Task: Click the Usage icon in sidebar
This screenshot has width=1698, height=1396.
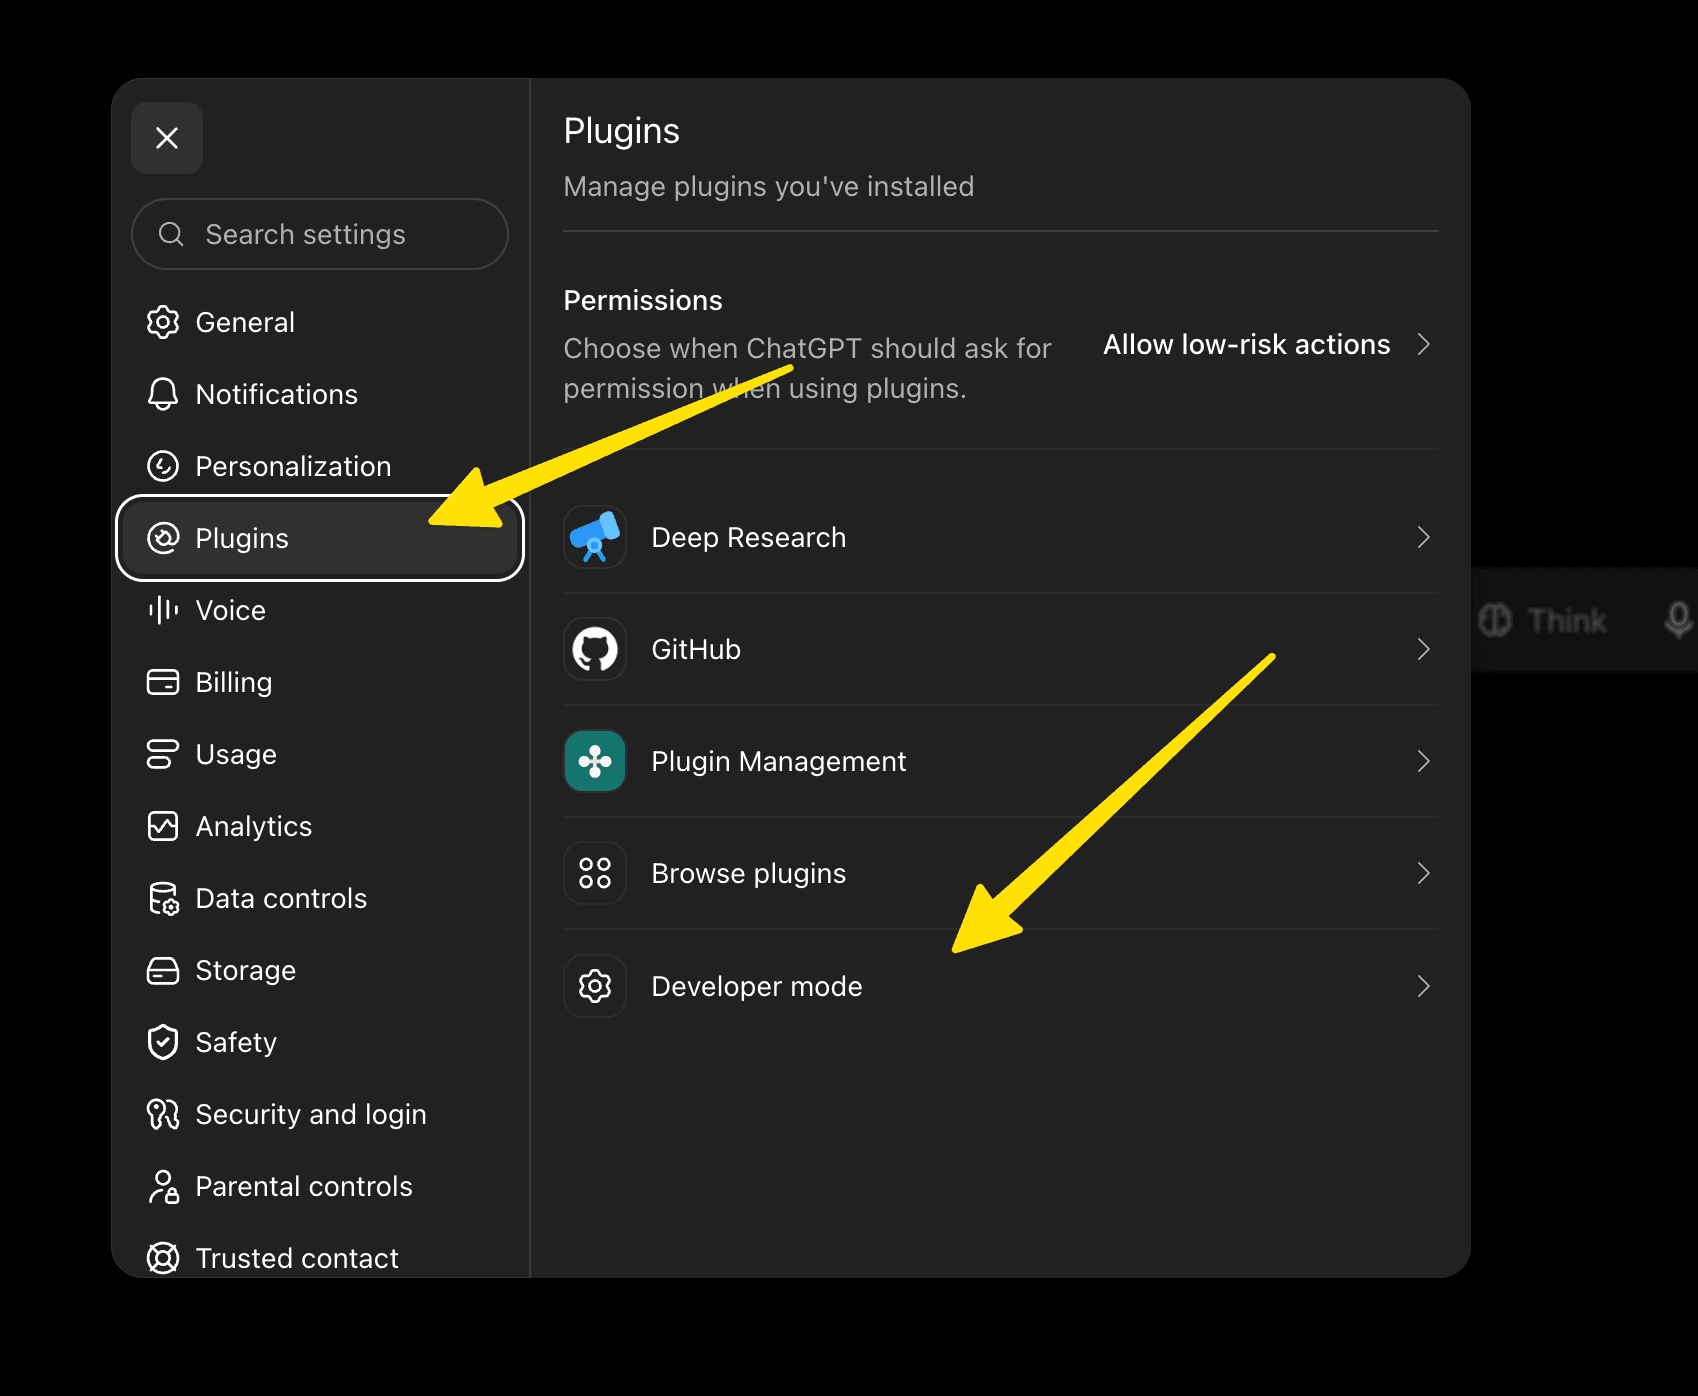Action: click(163, 754)
